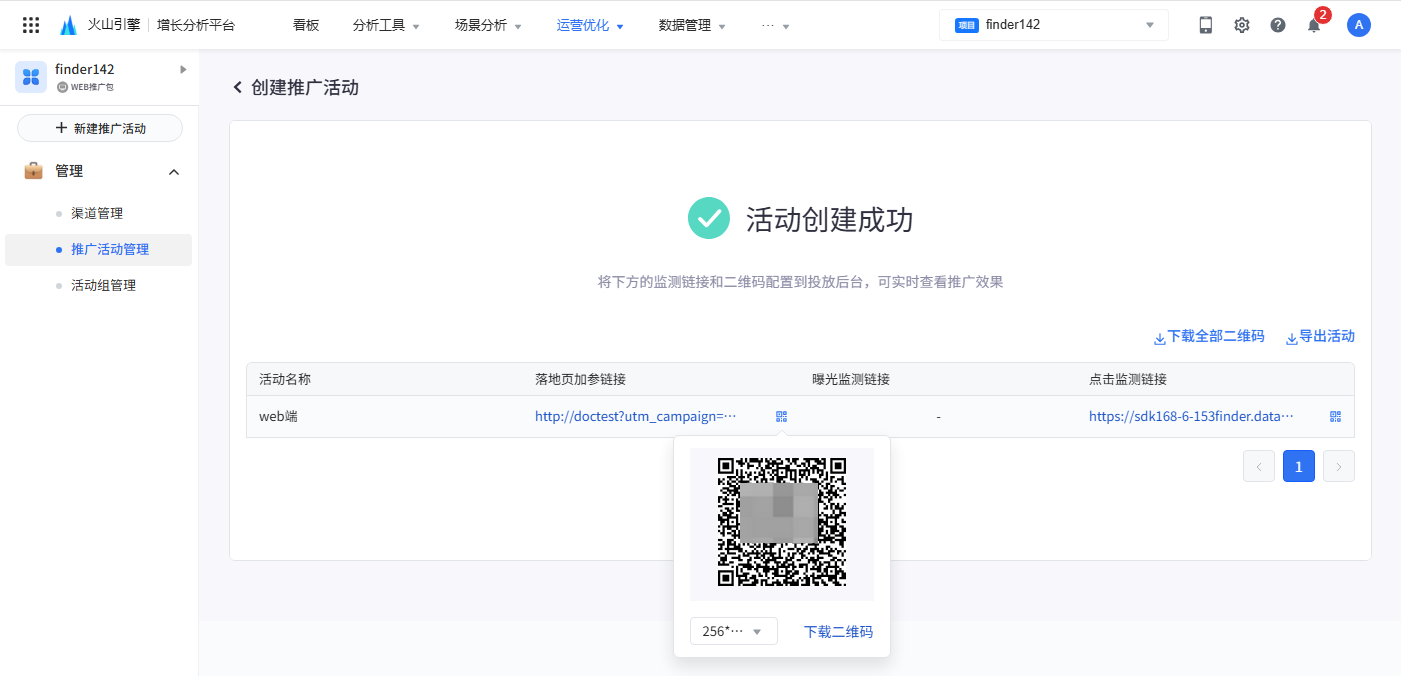Click back arrow next to 创建推广活动
The height and width of the screenshot is (676, 1401).
click(x=238, y=88)
